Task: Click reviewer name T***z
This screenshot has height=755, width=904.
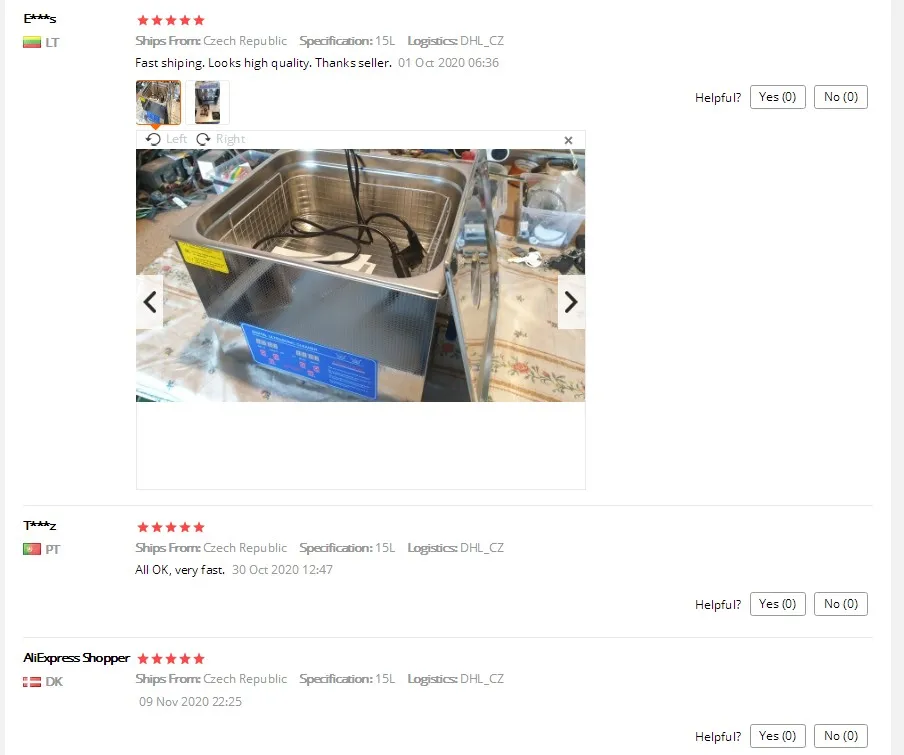Action: (x=40, y=526)
